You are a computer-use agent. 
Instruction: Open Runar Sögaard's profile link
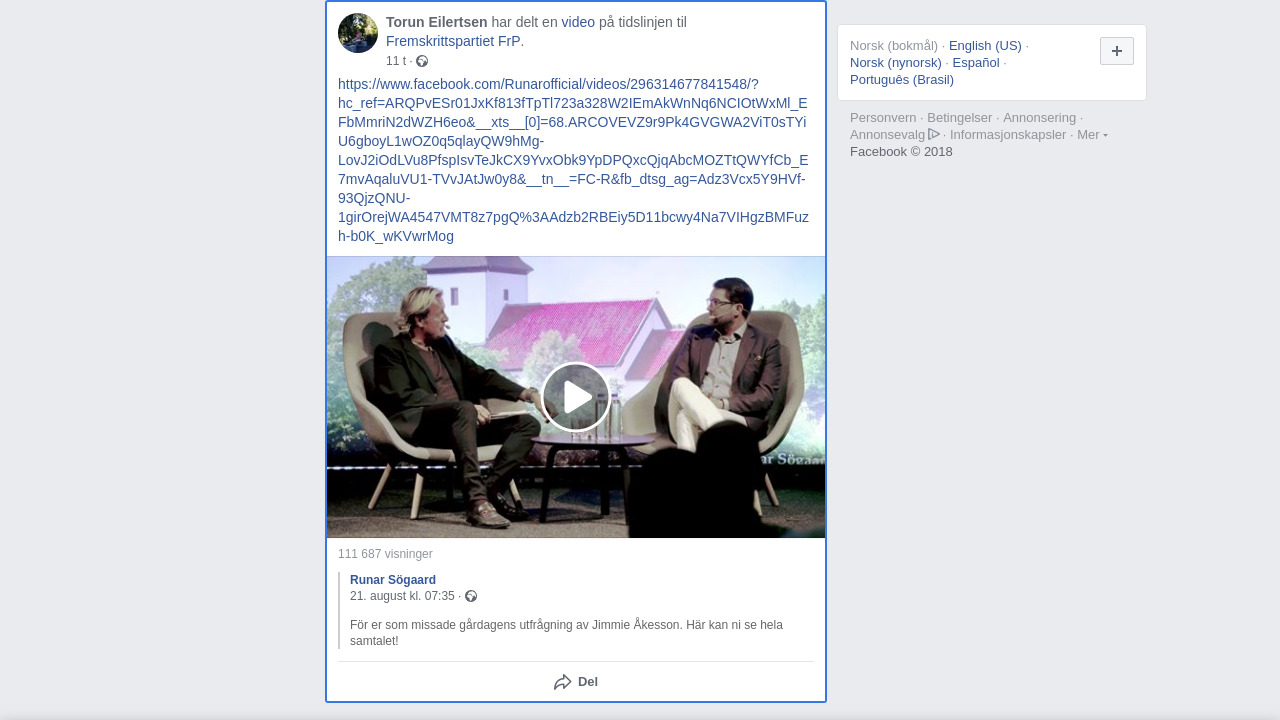[x=393, y=580]
